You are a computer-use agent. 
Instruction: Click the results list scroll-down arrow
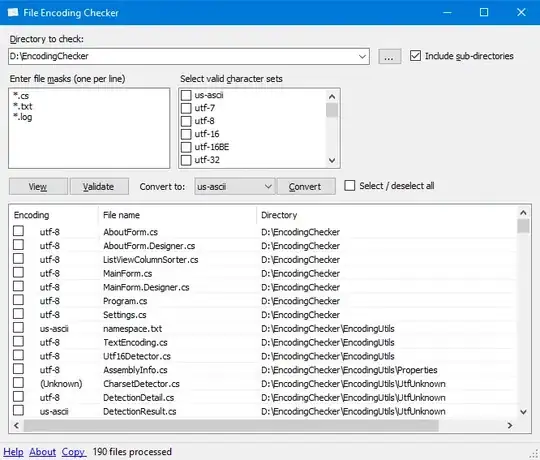point(523,411)
